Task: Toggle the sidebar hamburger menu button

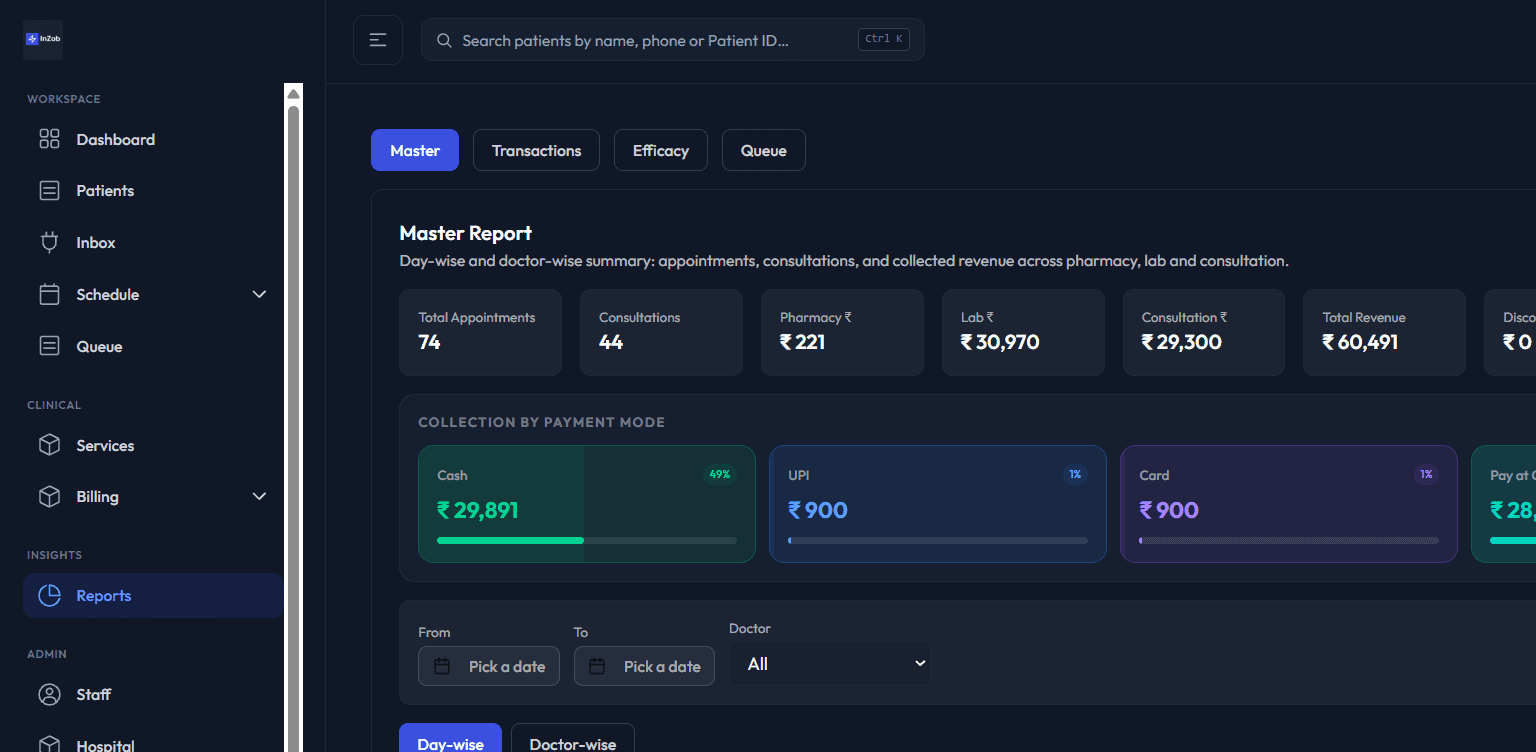Action: [378, 40]
